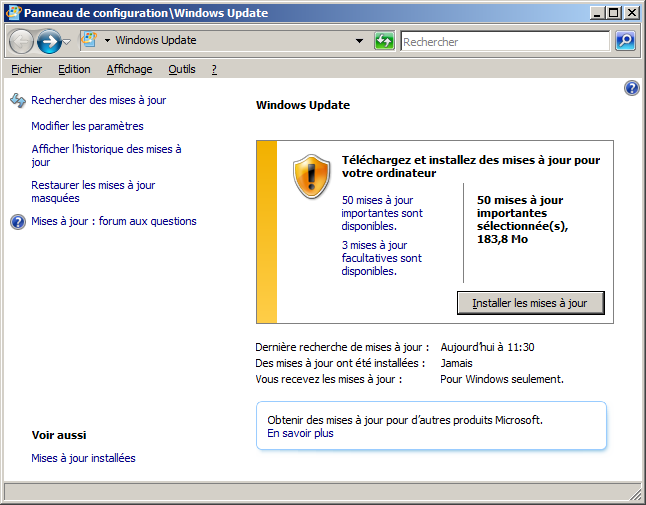Open the recent pages history dropdown arrow
Viewport: 646px width, 505px height.
click(x=67, y=42)
